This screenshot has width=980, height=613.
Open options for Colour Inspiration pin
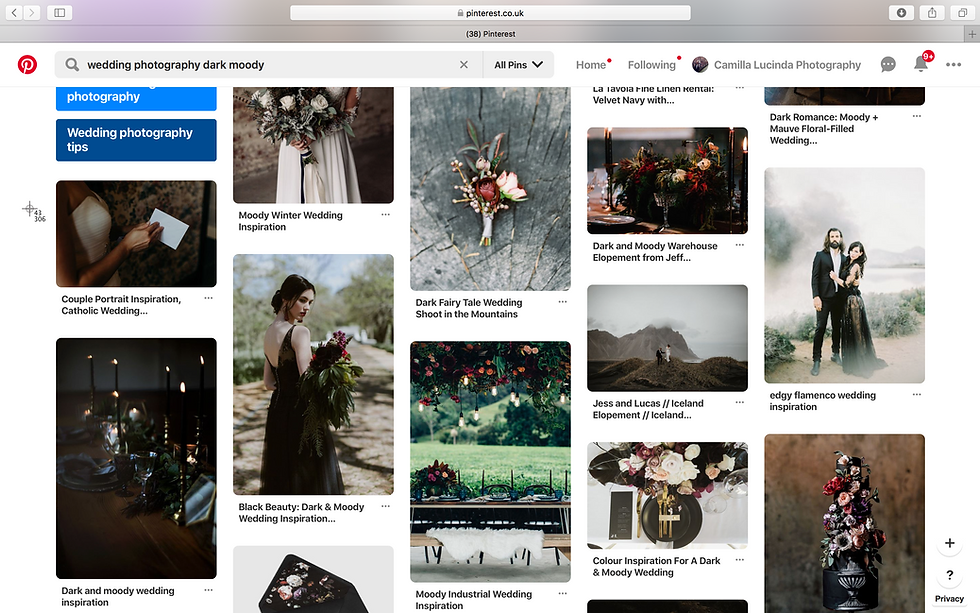coord(740,560)
